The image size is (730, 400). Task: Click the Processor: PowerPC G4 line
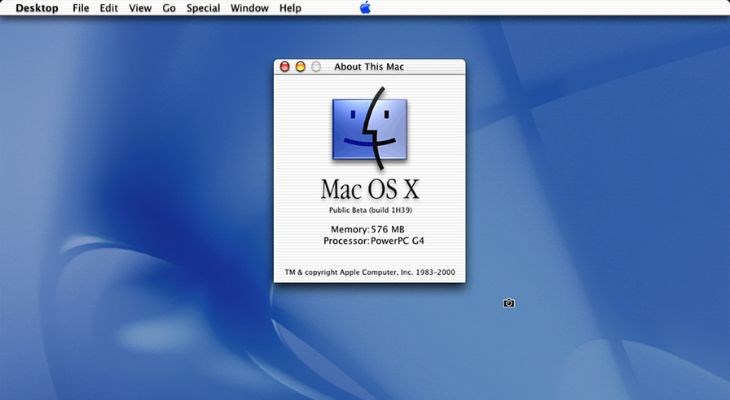(x=374, y=241)
